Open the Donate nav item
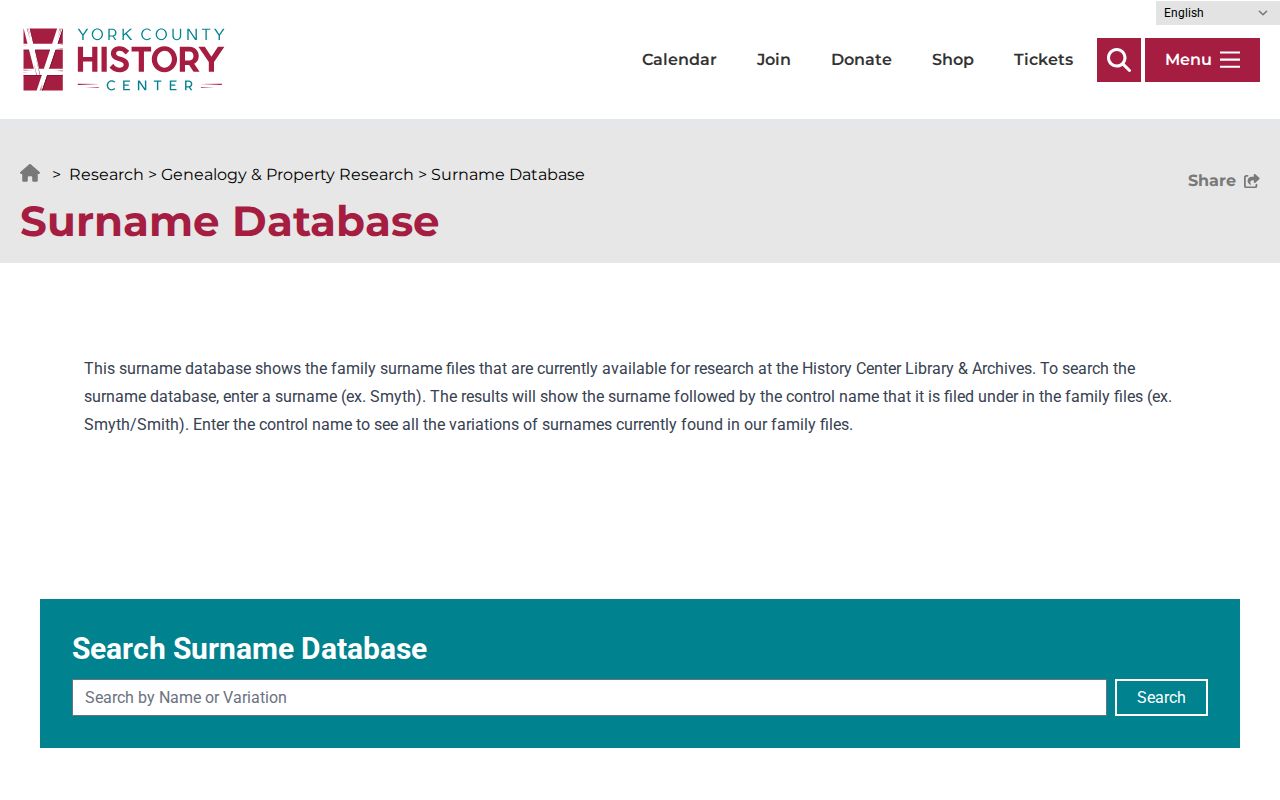This screenshot has width=1280, height=800. click(861, 60)
